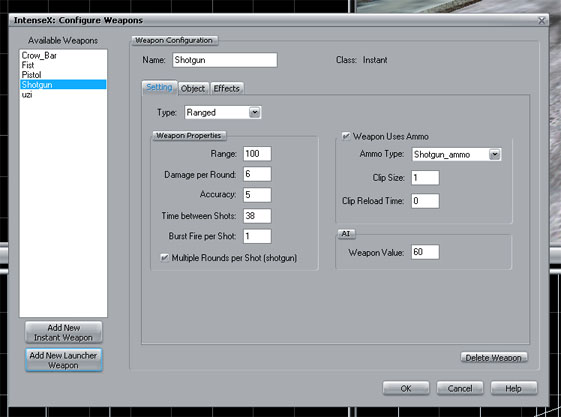Open the Type dropdown arrow
Image resolution: width=561 pixels, height=417 pixels.
tap(254, 112)
